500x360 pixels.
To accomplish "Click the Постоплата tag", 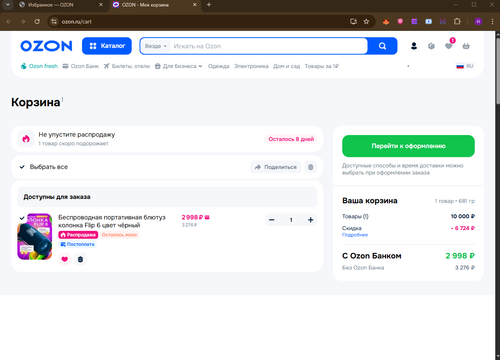I will pos(77,244).
